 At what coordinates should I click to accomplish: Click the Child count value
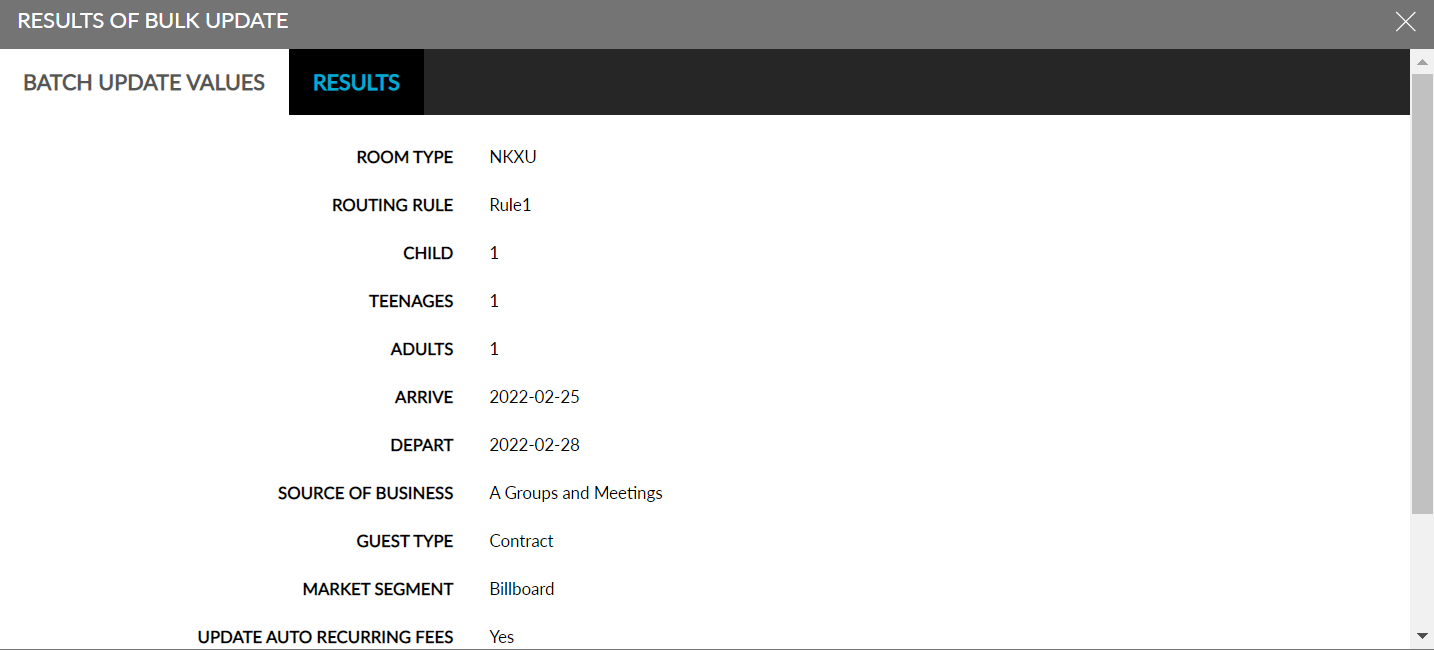(x=493, y=253)
